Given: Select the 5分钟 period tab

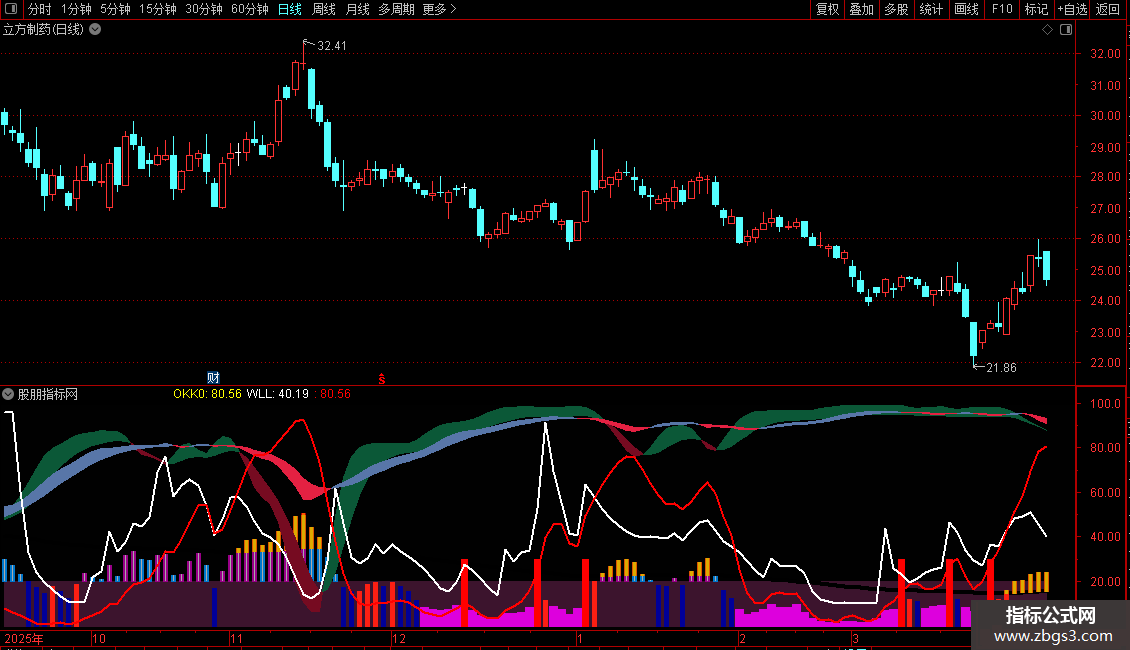Looking at the screenshot, I should click(x=115, y=9).
